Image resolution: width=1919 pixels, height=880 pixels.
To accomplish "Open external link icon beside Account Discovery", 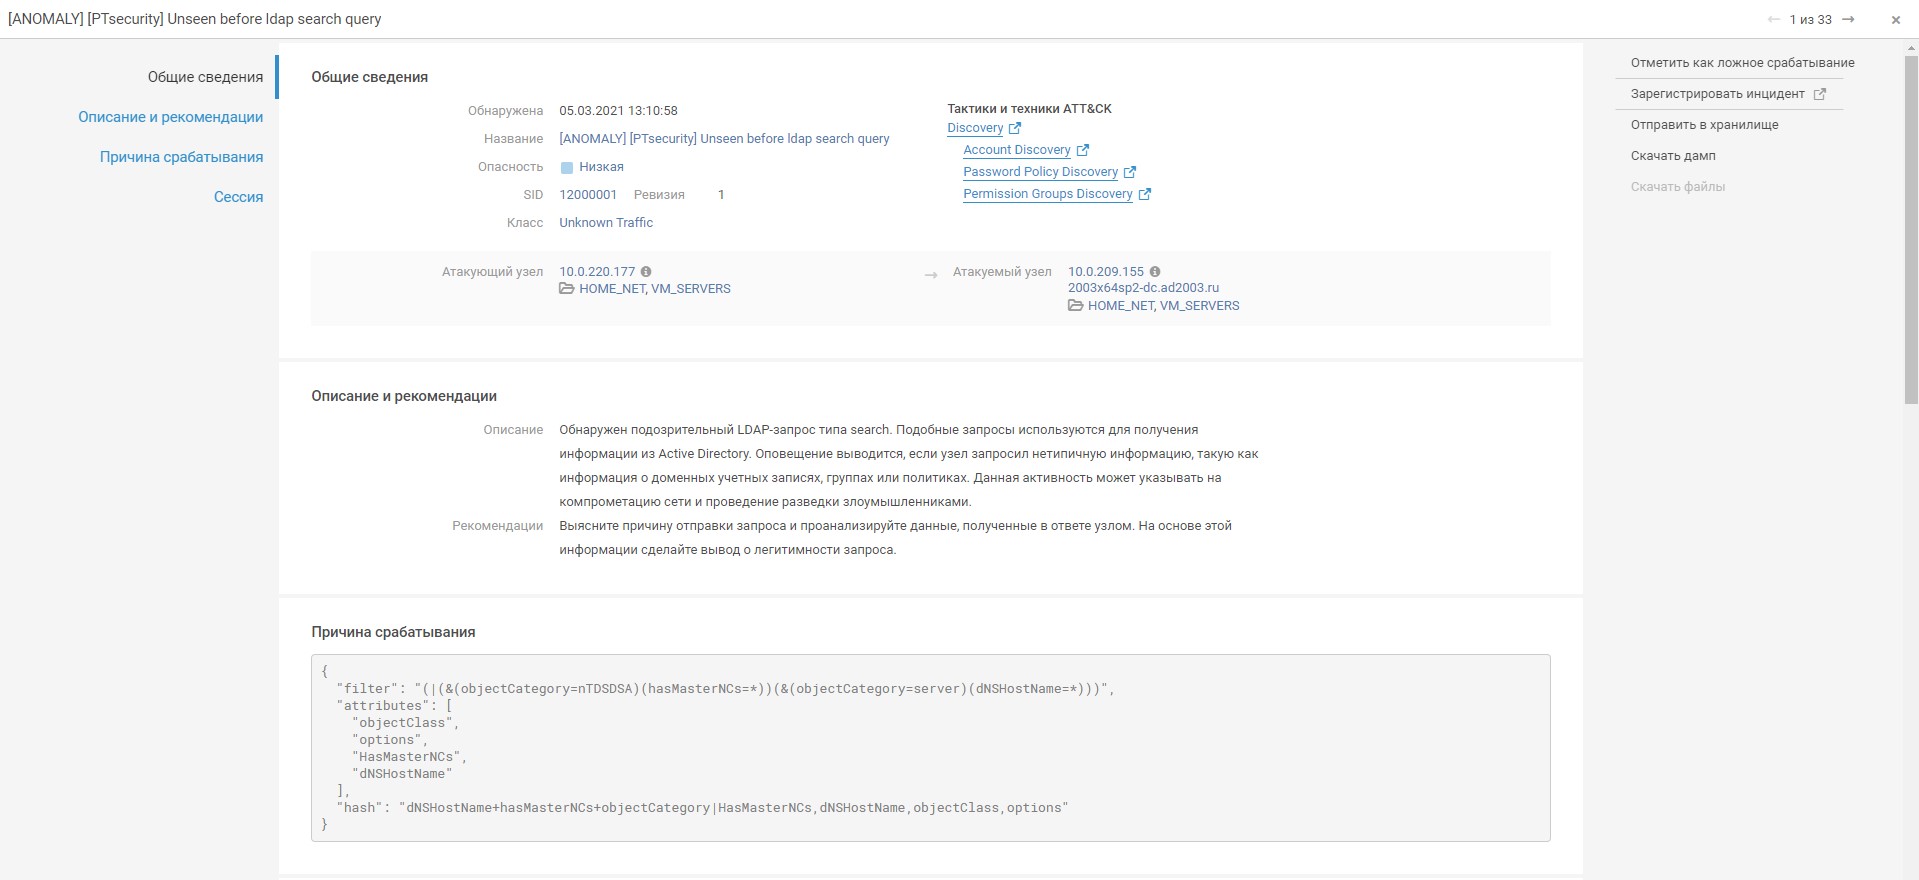I will (1082, 150).
